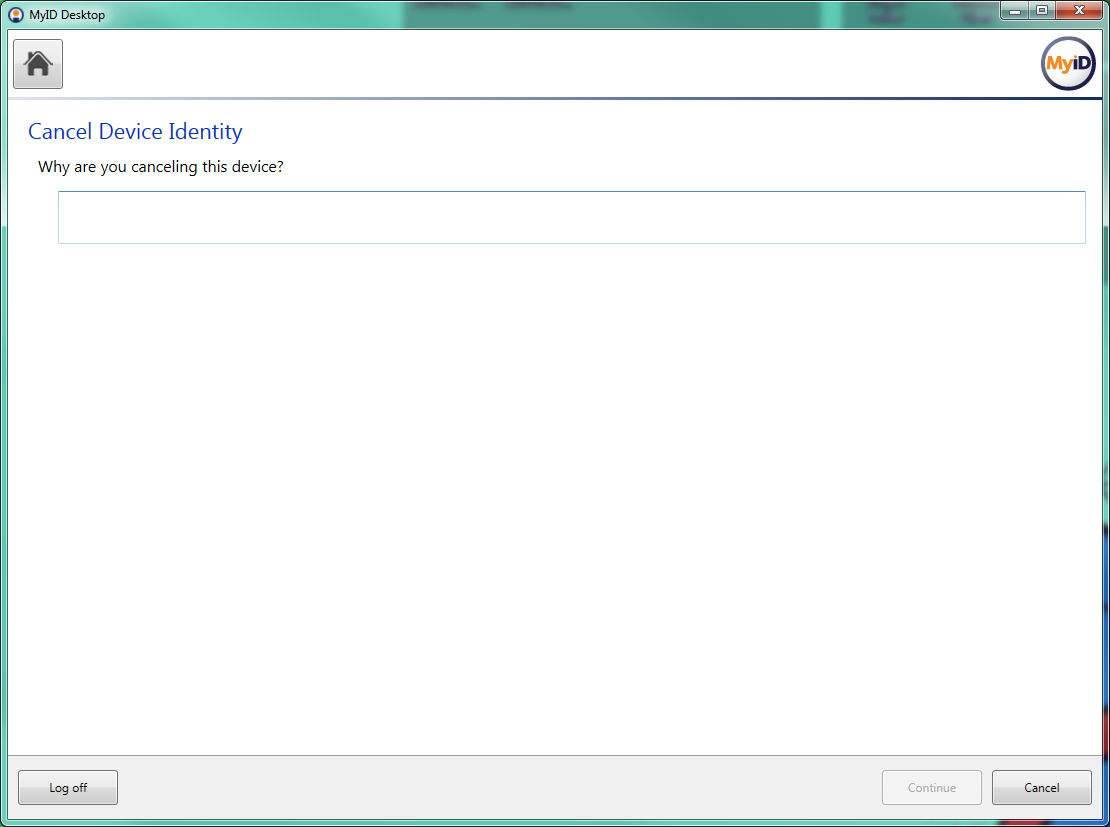
Task: Click the MyID Desktop title bar icon
Action: click(x=16, y=14)
